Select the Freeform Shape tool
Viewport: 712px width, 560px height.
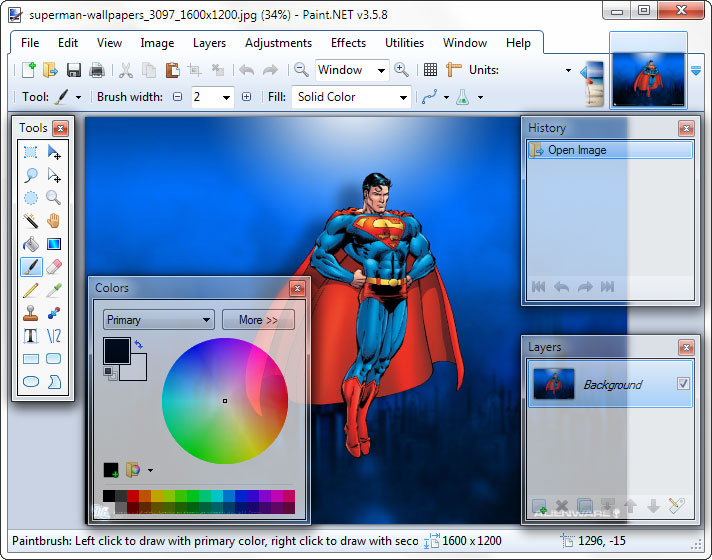tap(54, 382)
